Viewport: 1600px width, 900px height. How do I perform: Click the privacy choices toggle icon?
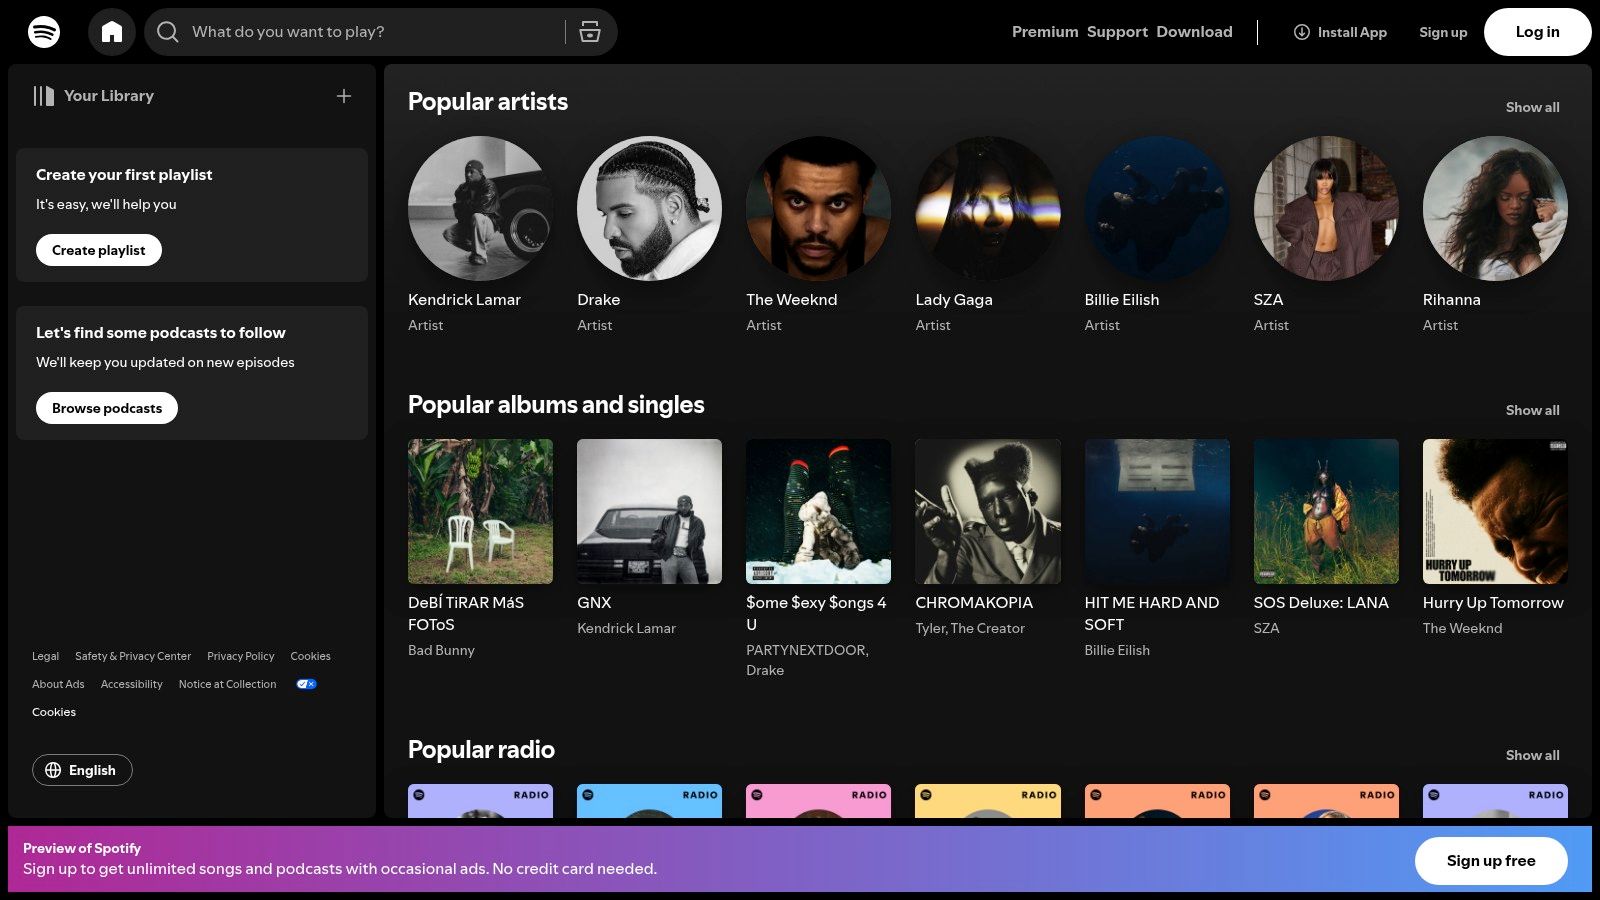(x=306, y=684)
